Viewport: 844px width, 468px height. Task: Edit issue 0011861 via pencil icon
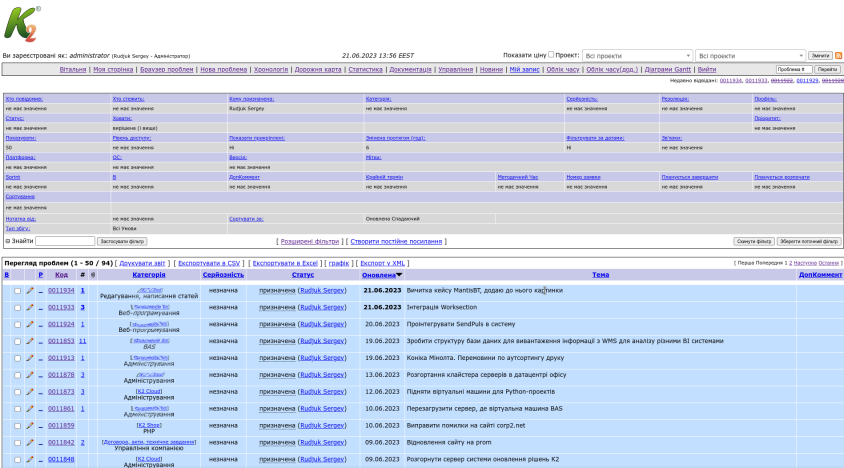click(30, 409)
